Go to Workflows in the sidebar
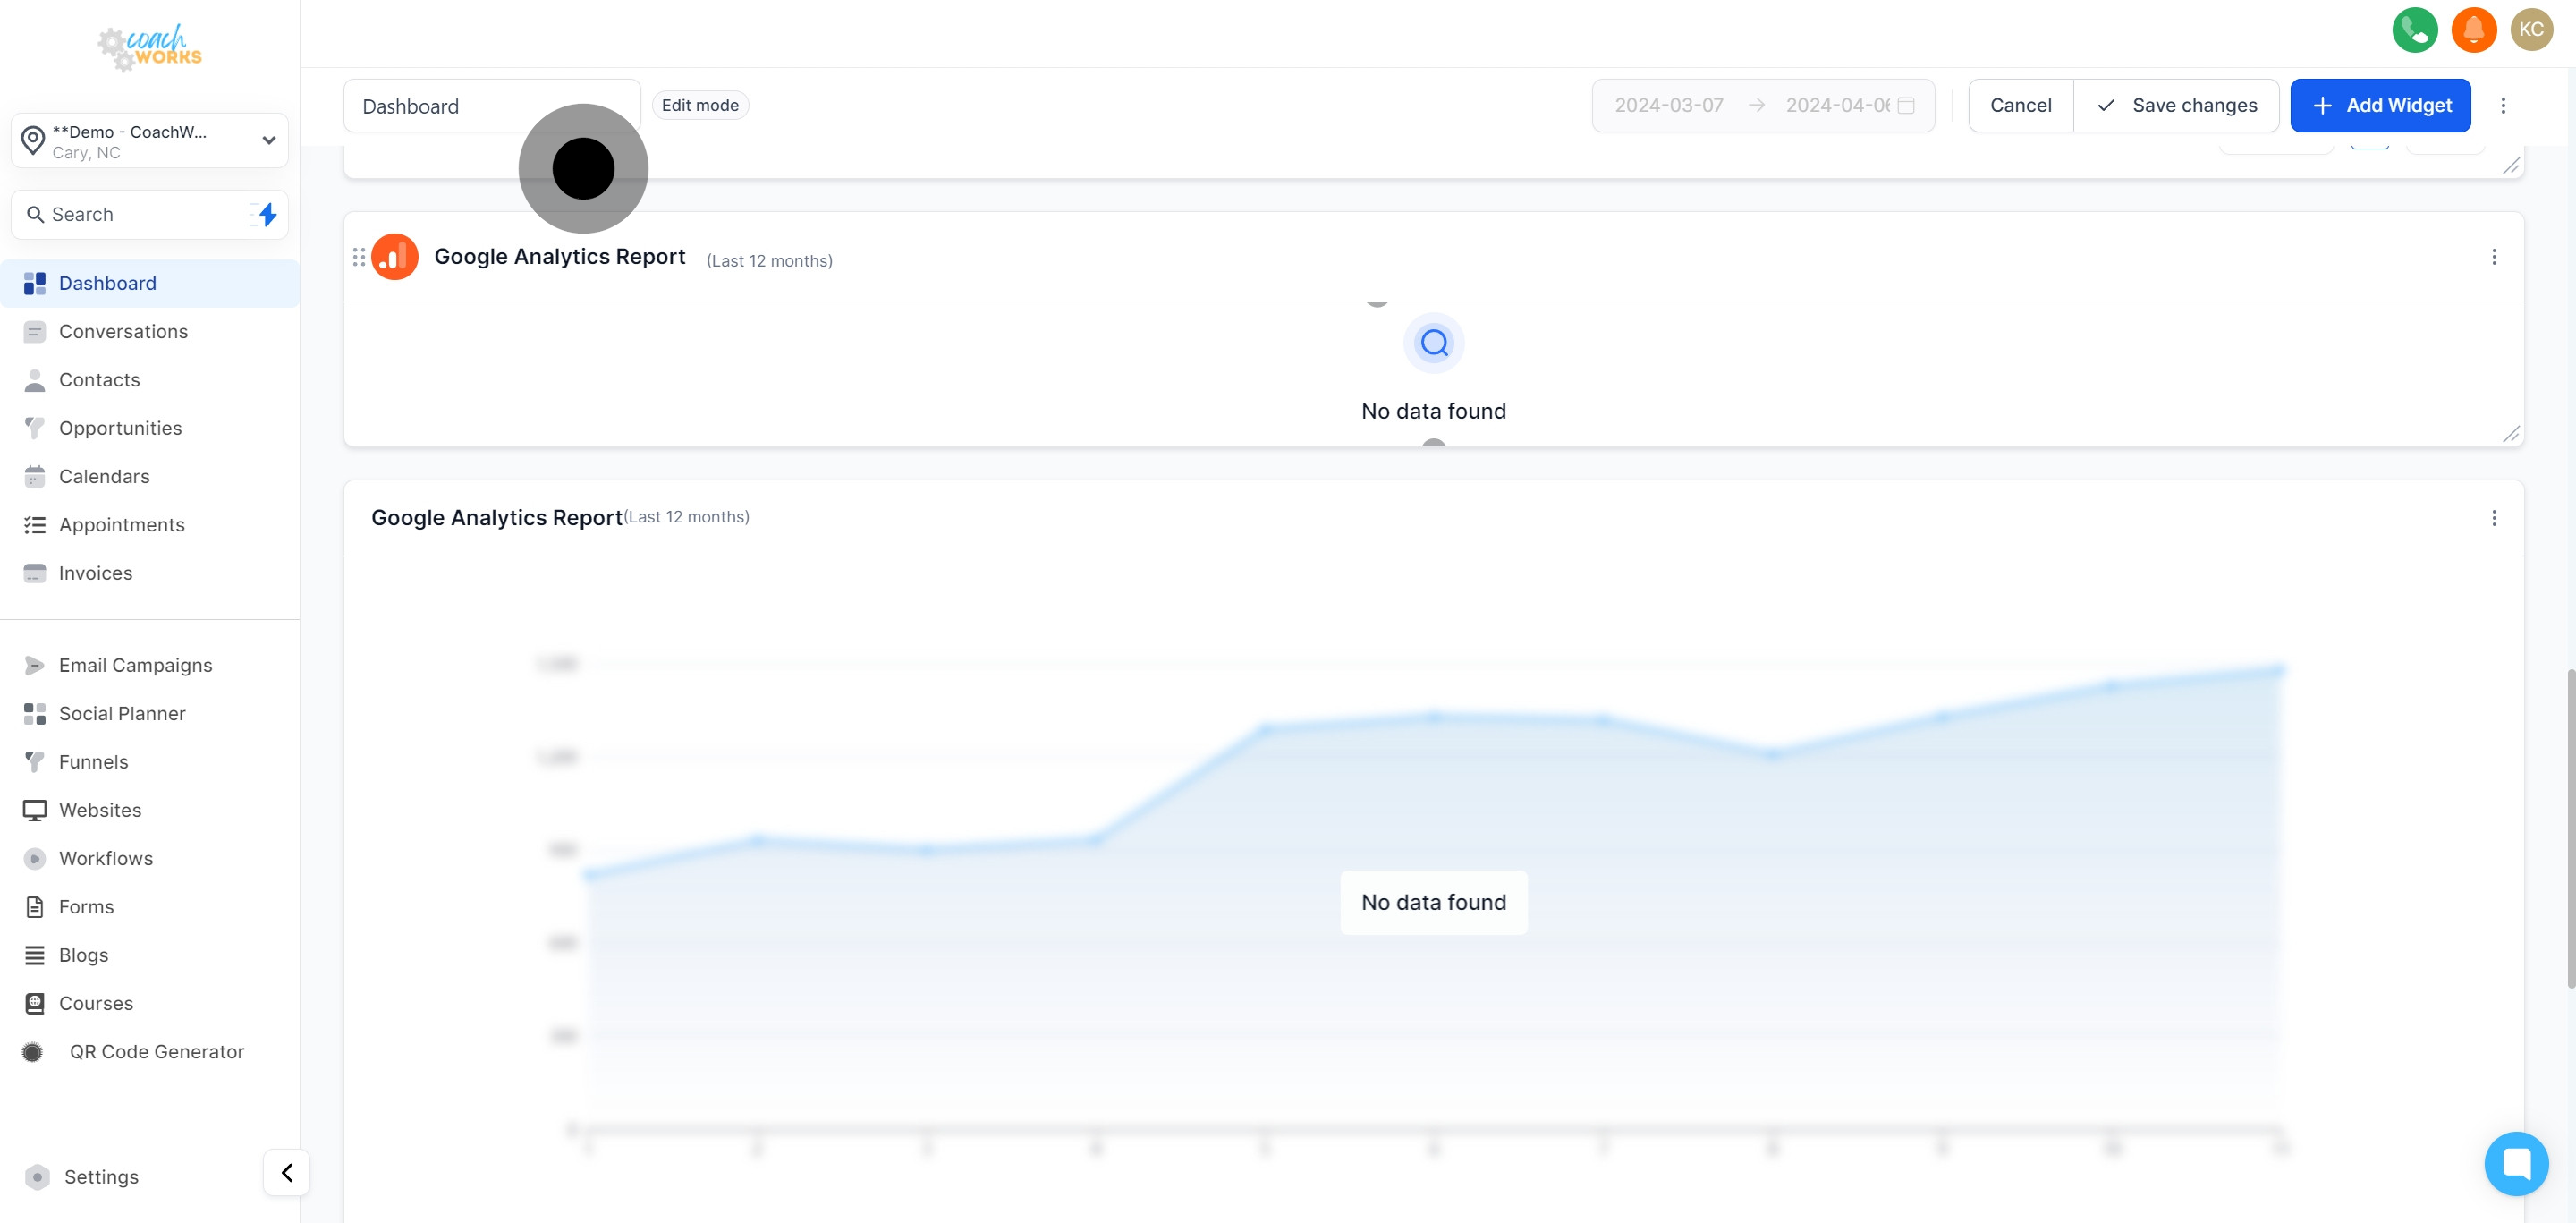2576x1223 pixels. (x=106, y=858)
